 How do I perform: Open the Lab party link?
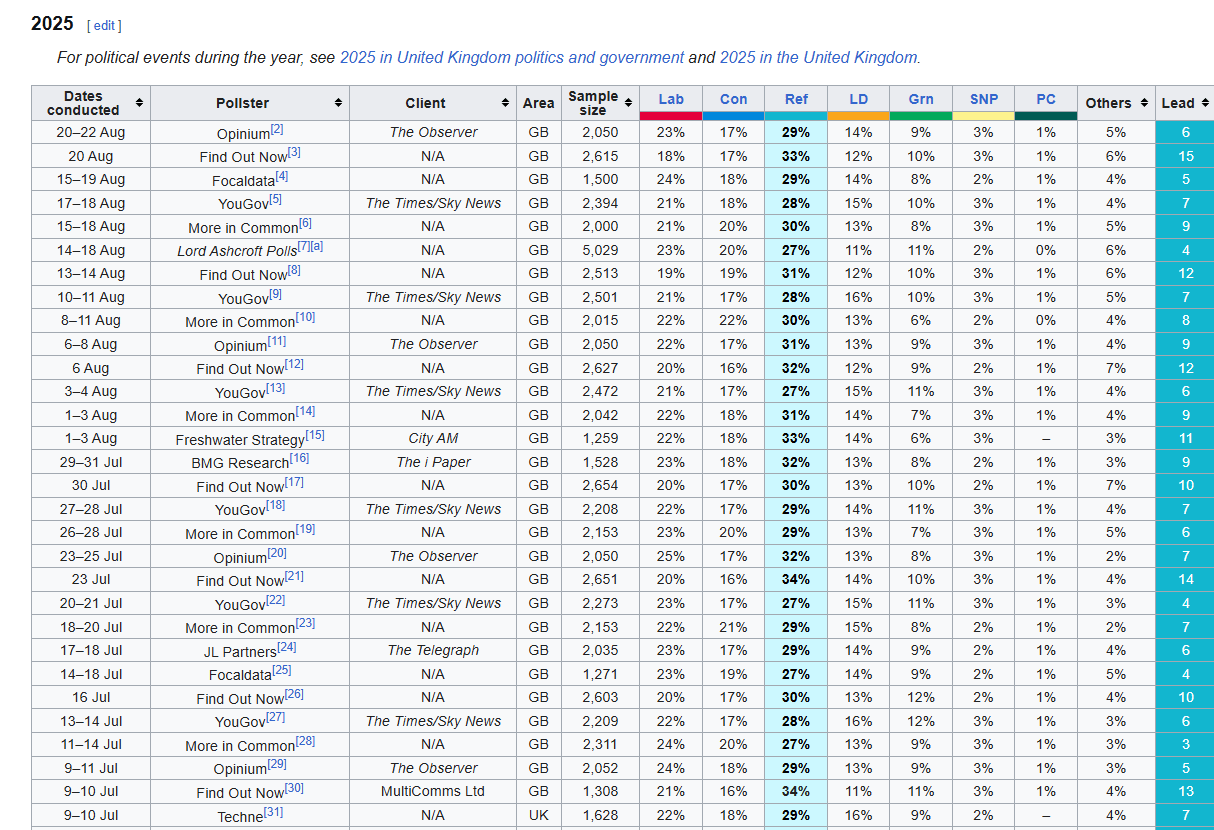click(671, 99)
